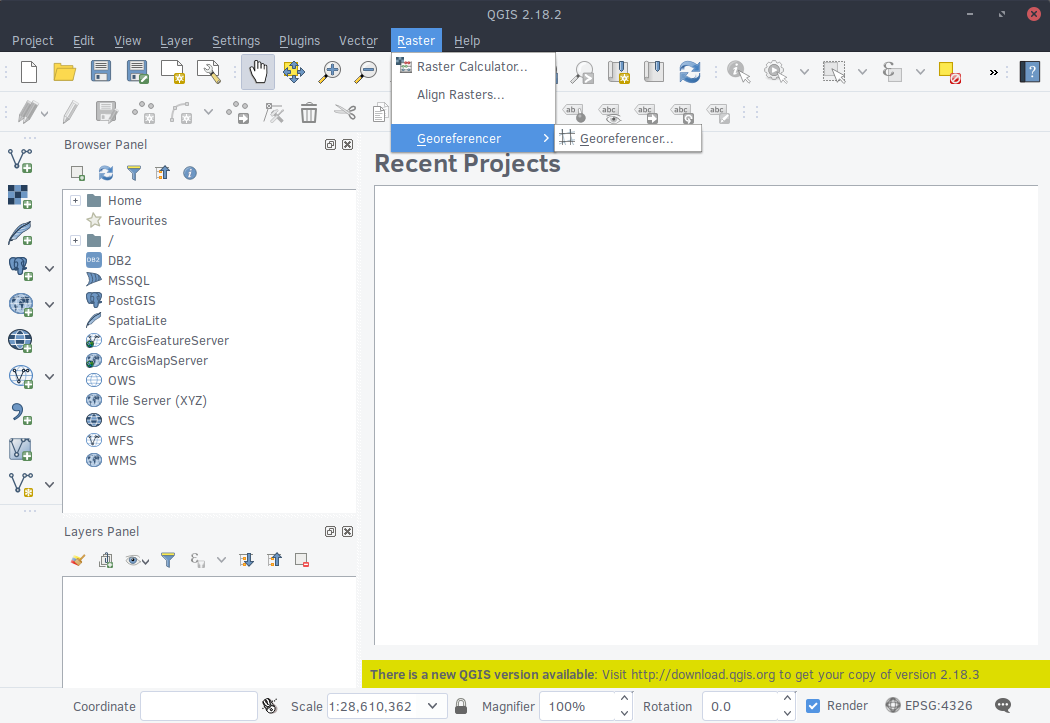
Task: Undock the Layers Panel
Action: (330, 532)
